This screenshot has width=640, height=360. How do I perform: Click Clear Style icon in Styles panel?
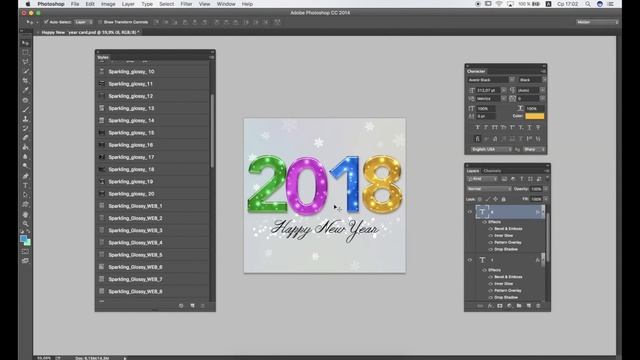point(181,306)
